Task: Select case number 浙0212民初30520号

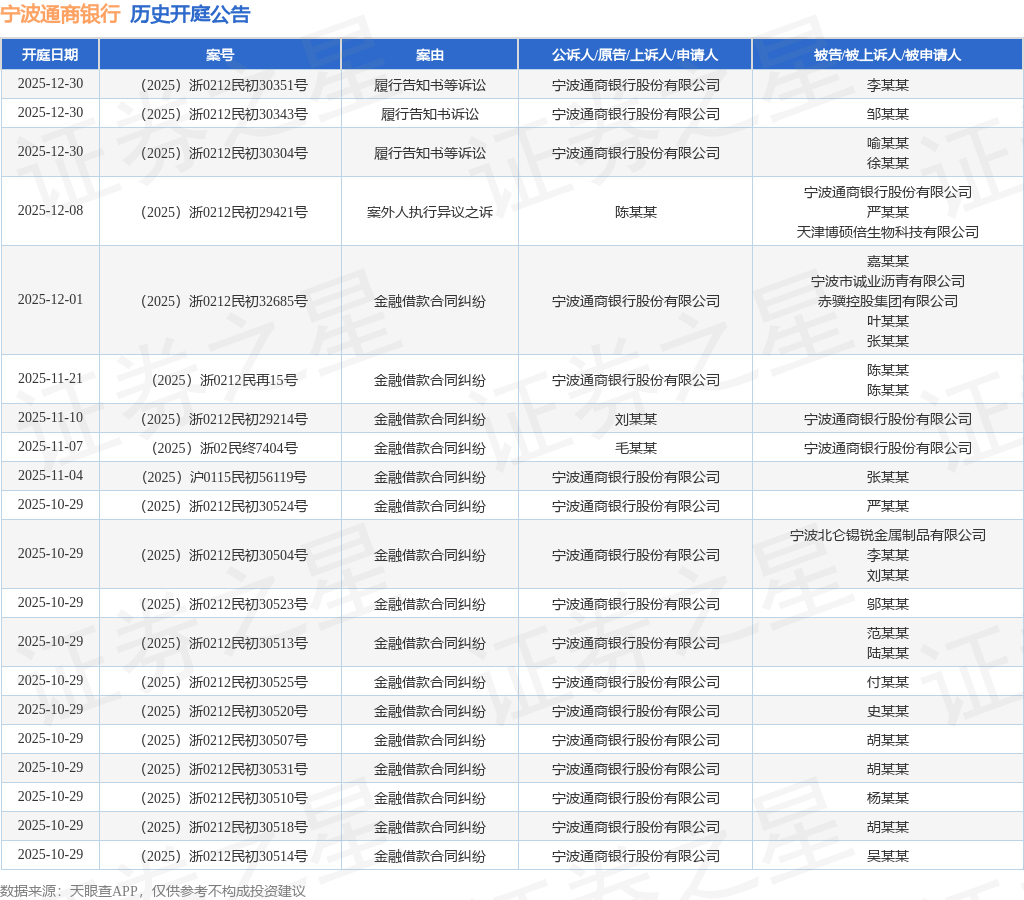Action: click(224, 711)
